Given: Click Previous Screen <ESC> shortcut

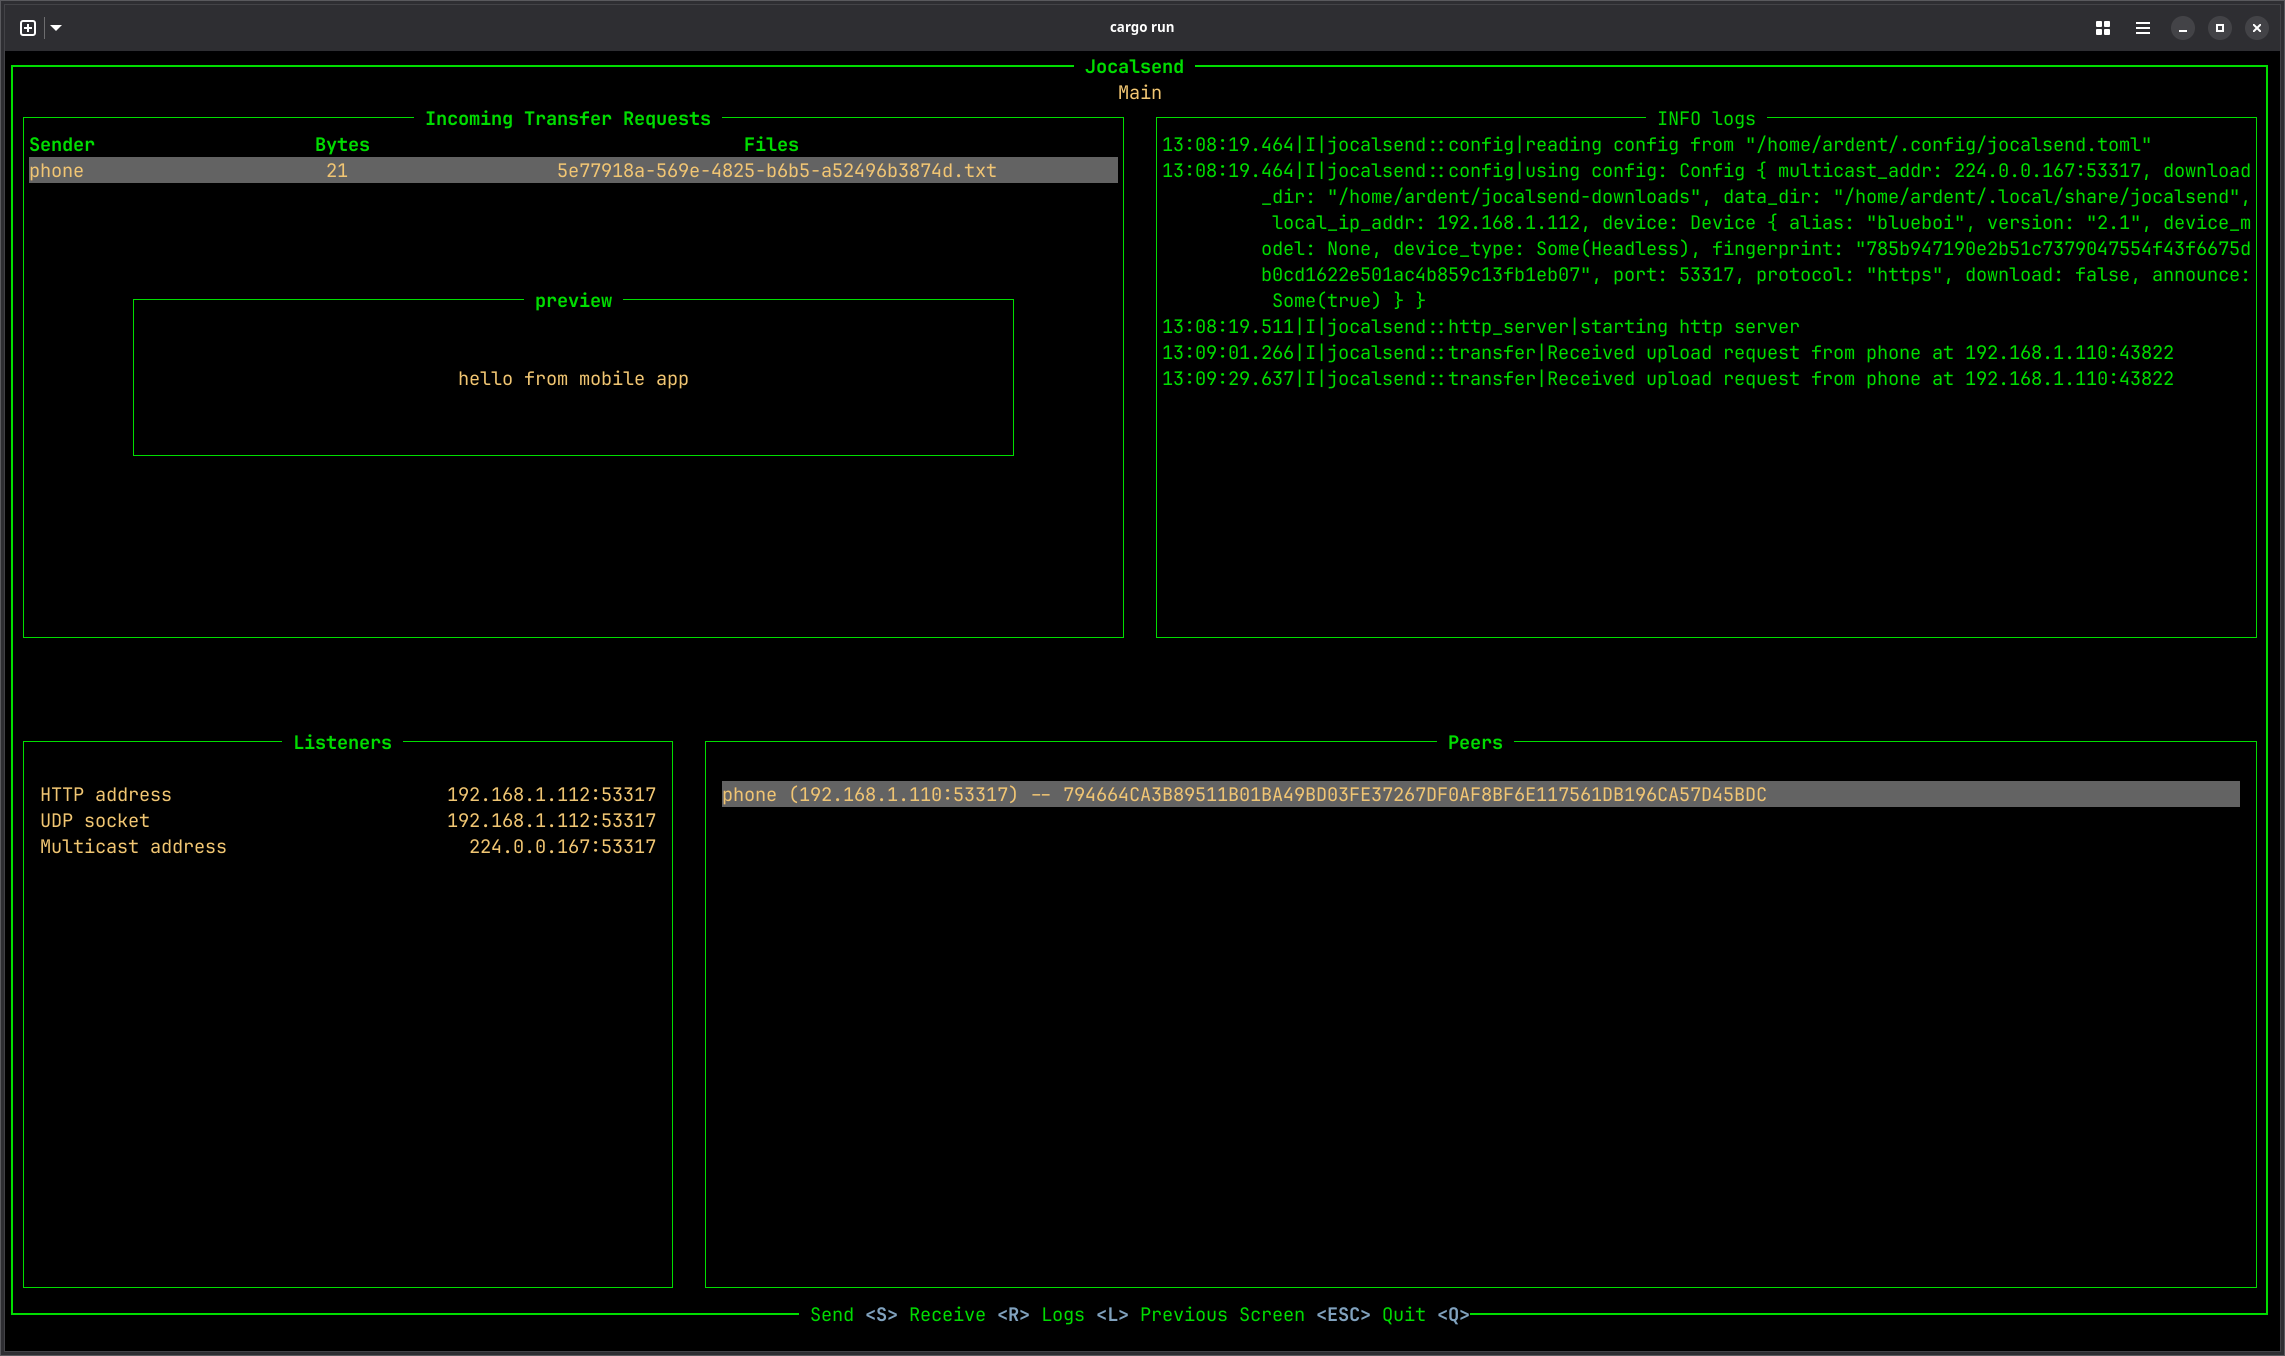Looking at the screenshot, I should 1254,1315.
